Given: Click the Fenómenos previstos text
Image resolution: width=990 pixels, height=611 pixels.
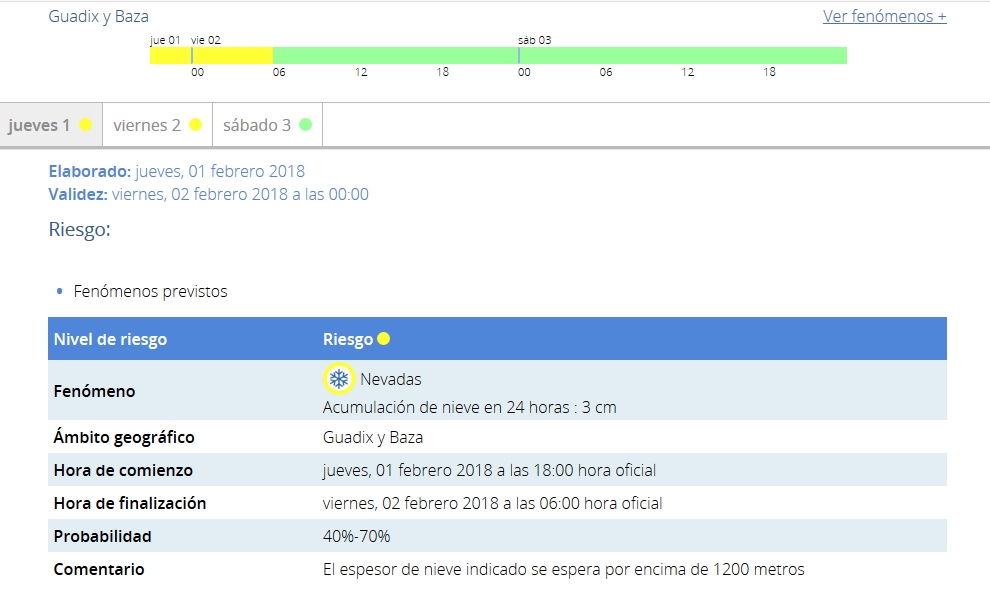Looking at the screenshot, I should pos(150,292).
